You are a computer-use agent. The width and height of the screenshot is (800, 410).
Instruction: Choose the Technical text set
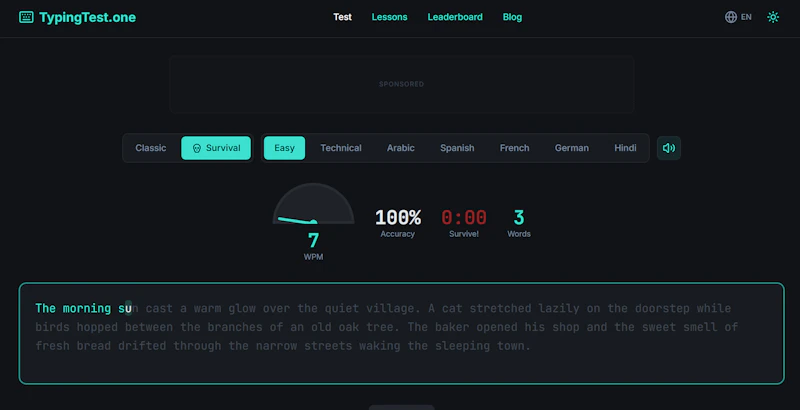pos(341,148)
